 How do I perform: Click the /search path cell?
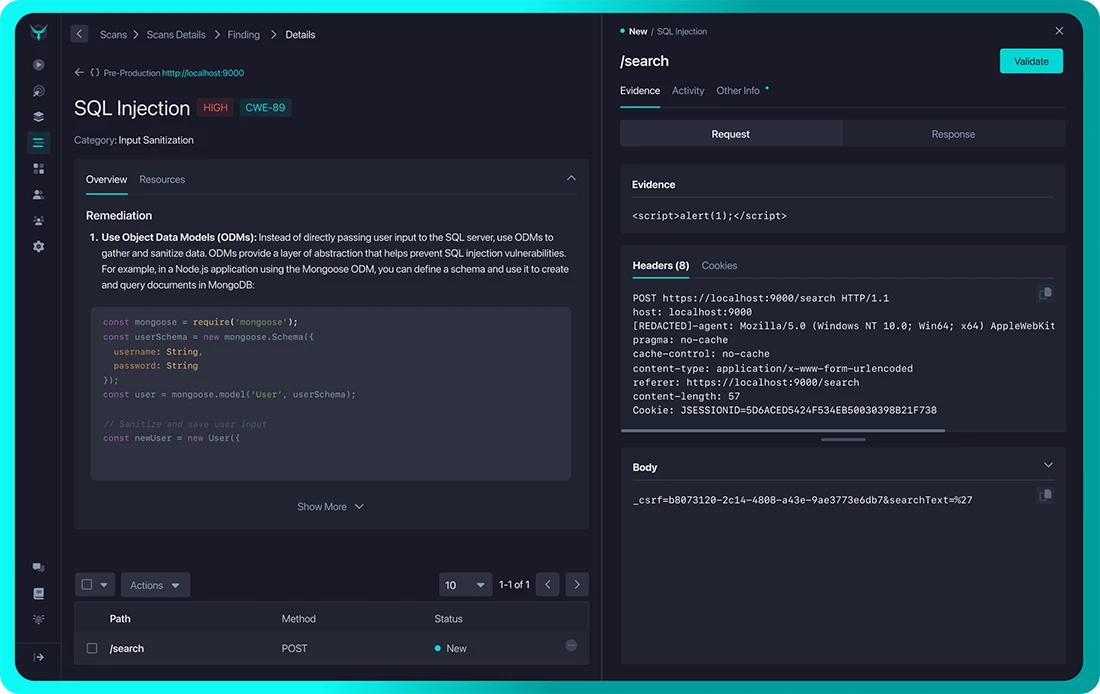[x=126, y=648]
